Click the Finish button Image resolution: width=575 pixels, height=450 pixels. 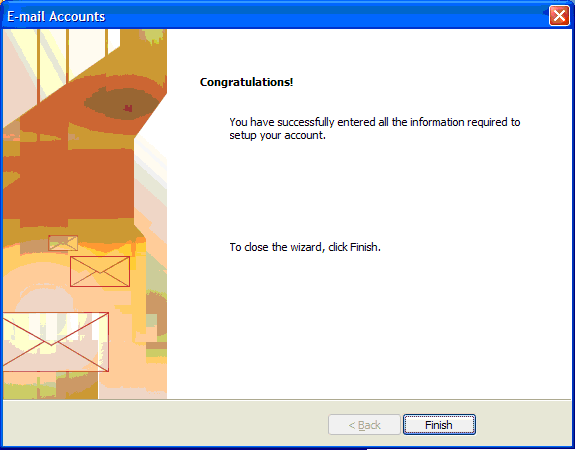pyautogui.click(x=439, y=425)
